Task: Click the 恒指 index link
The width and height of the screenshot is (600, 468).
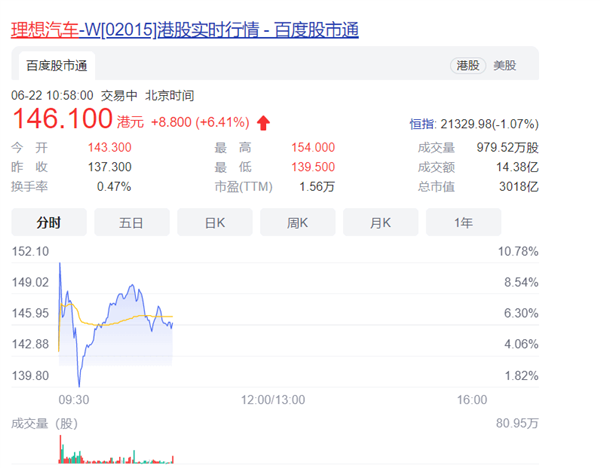Action: [x=422, y=124]
